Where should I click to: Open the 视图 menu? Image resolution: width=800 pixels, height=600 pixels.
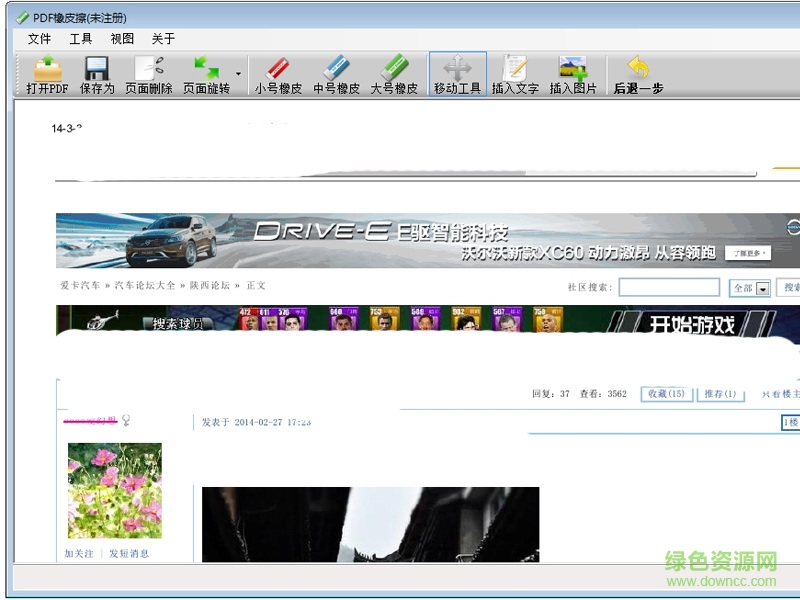[x=121, y=39]
